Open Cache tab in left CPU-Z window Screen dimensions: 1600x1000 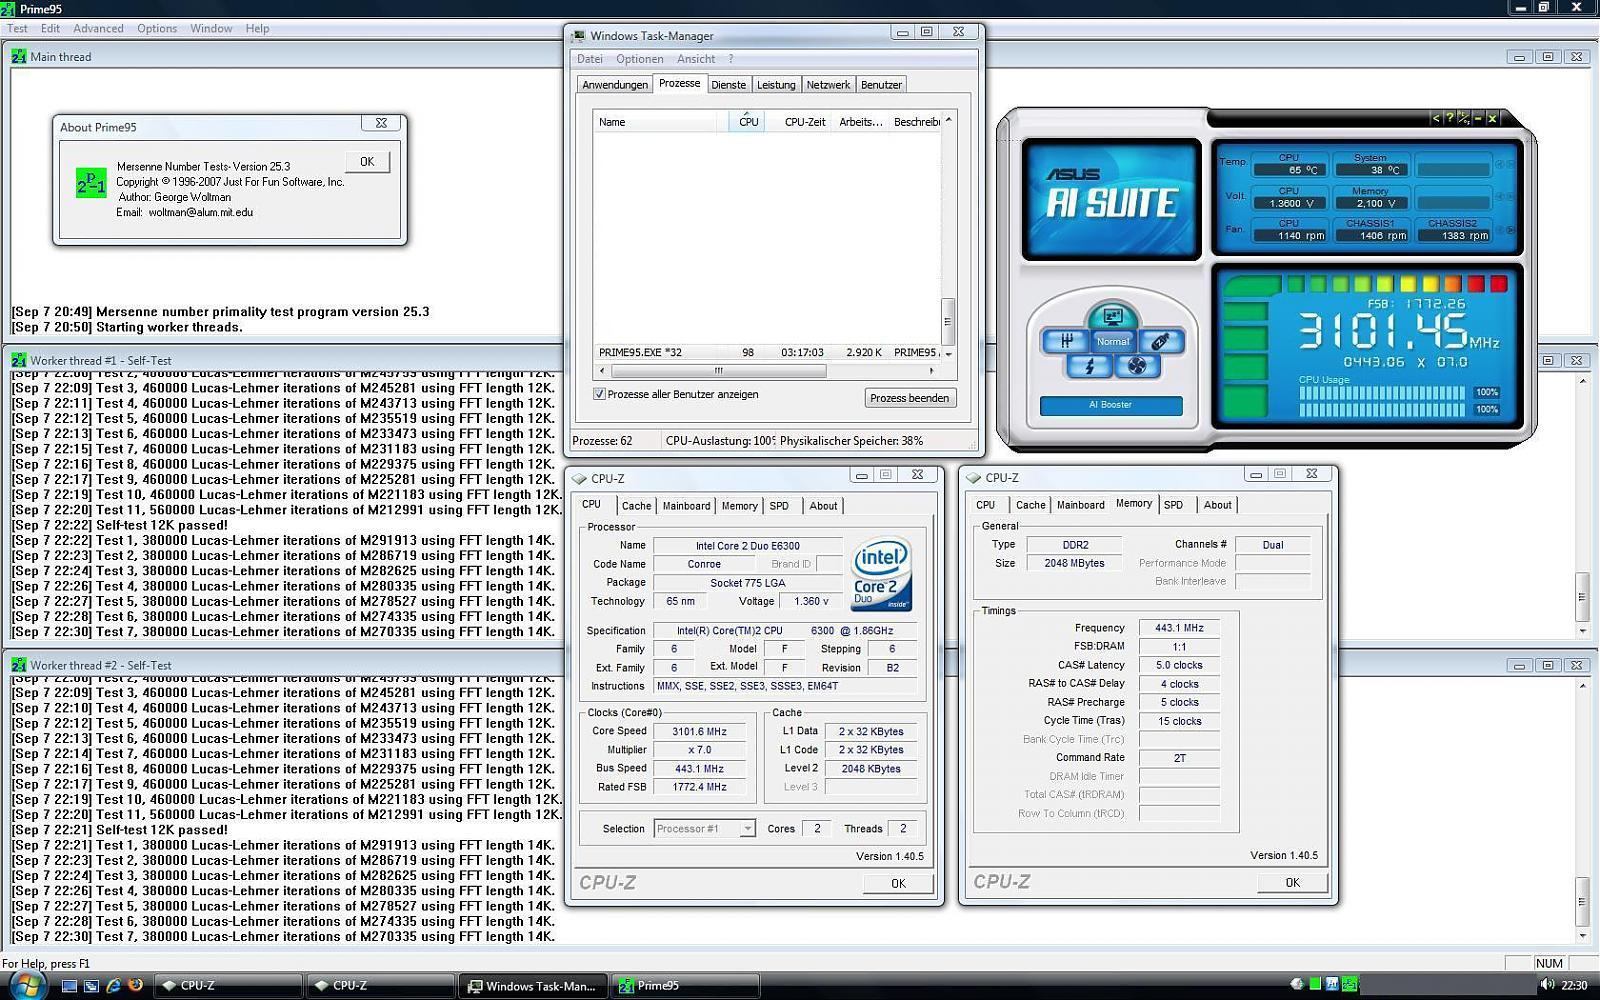tap(636, 506)
